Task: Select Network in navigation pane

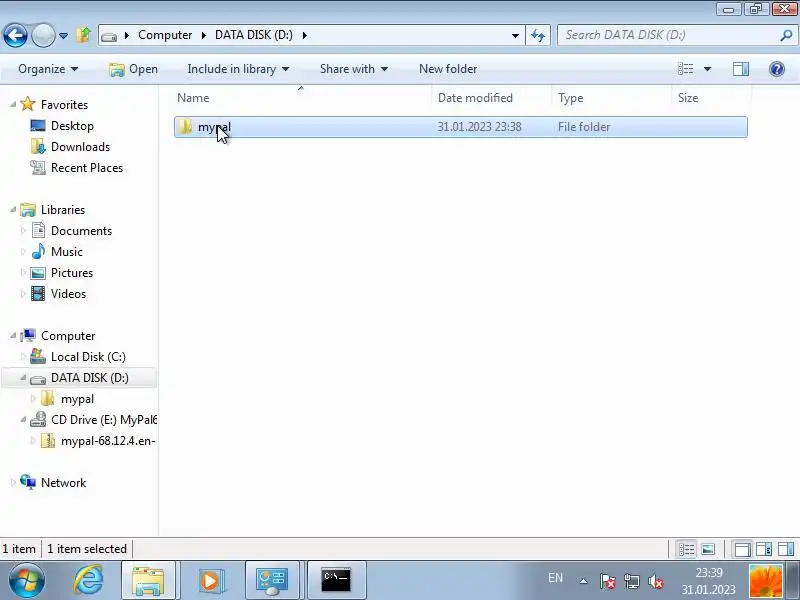Action: pyautogui.click(x=63, y=483)
